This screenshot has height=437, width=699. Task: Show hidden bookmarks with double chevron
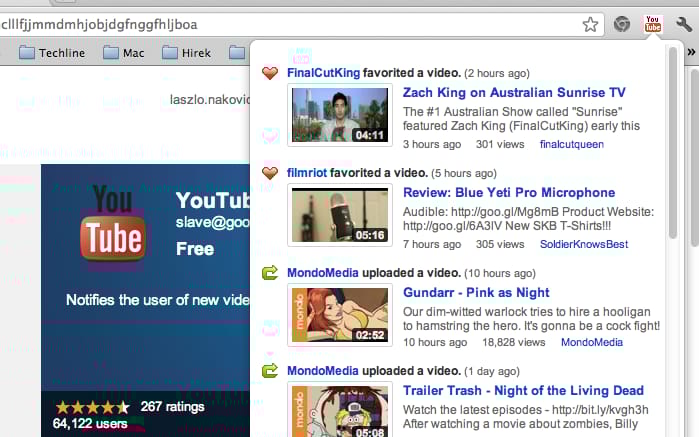point(691,52)
